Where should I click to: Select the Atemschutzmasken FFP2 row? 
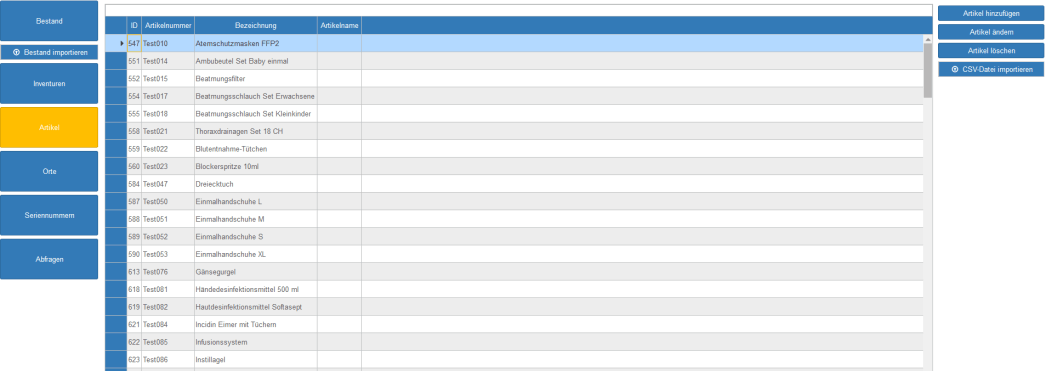(x=514, y=43)
